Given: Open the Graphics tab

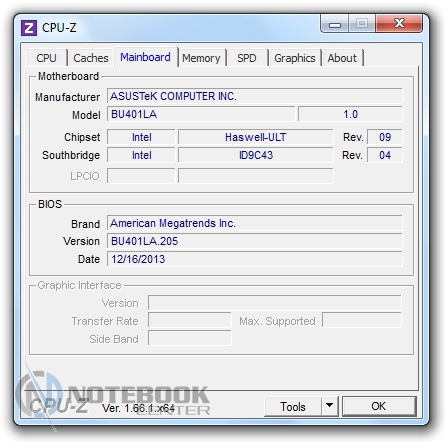Looking at the screenshot, I should 295,58.
